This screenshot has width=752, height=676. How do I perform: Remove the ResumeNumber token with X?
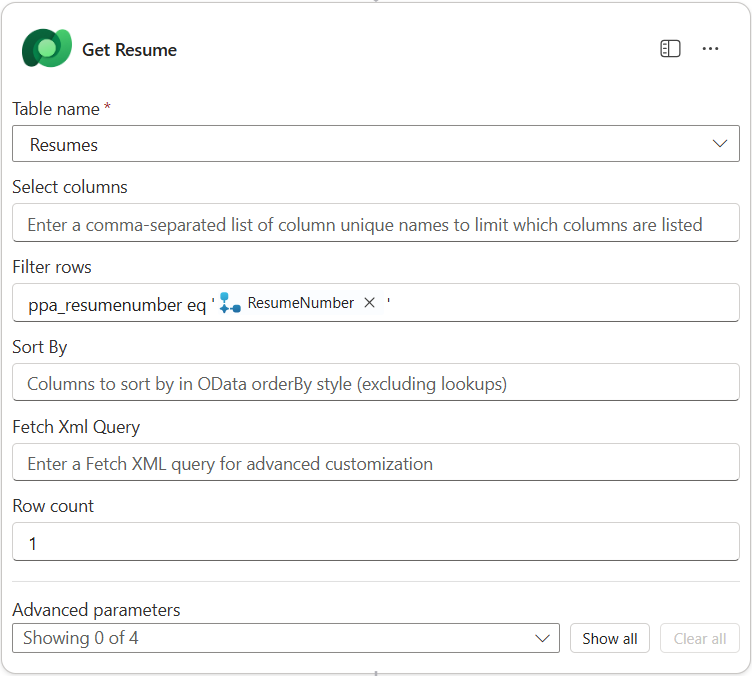(x=369, y=303)
